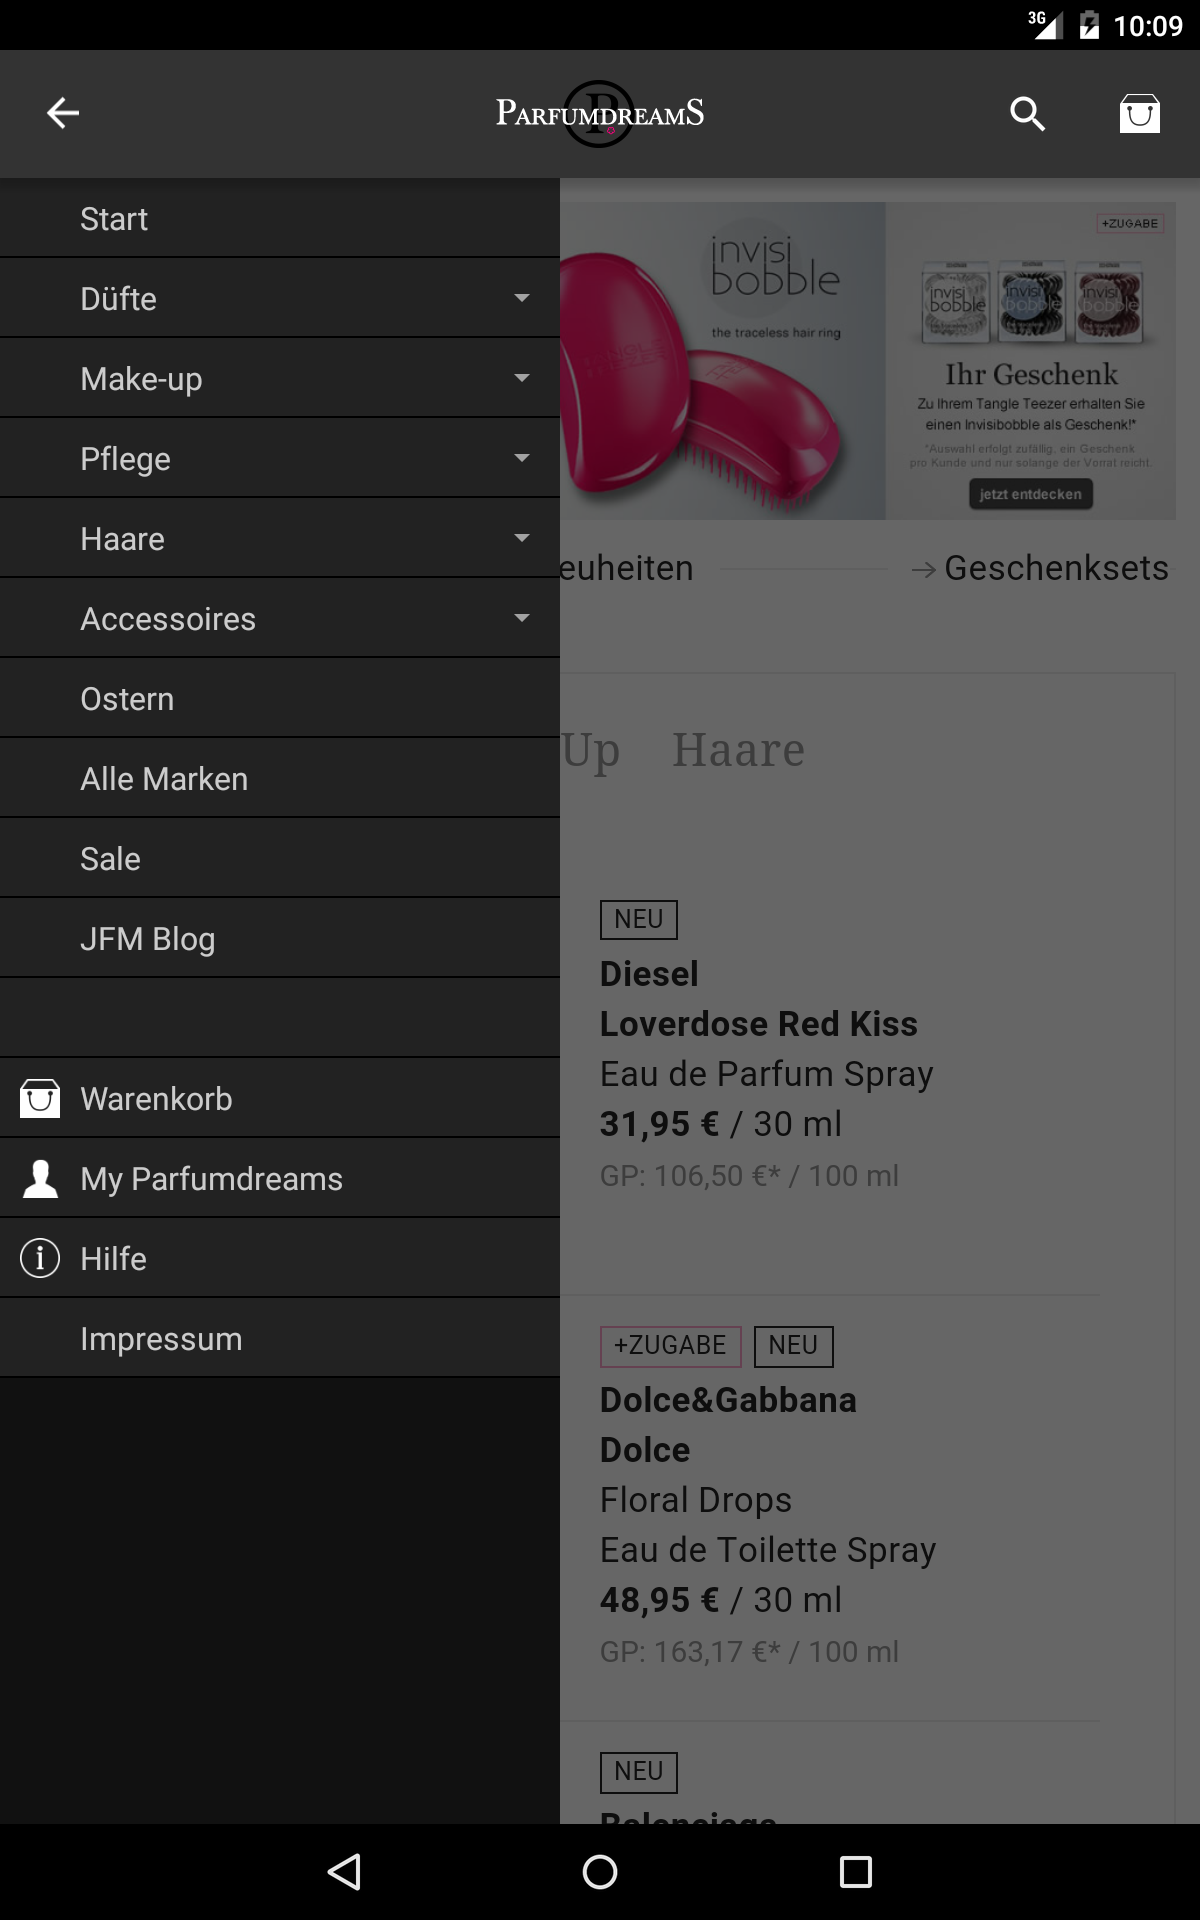This screenshot has width=1200, height=1920.
Task: Open Alle Marken menu item
Action: pyautogui.click(x=164, y=779)
